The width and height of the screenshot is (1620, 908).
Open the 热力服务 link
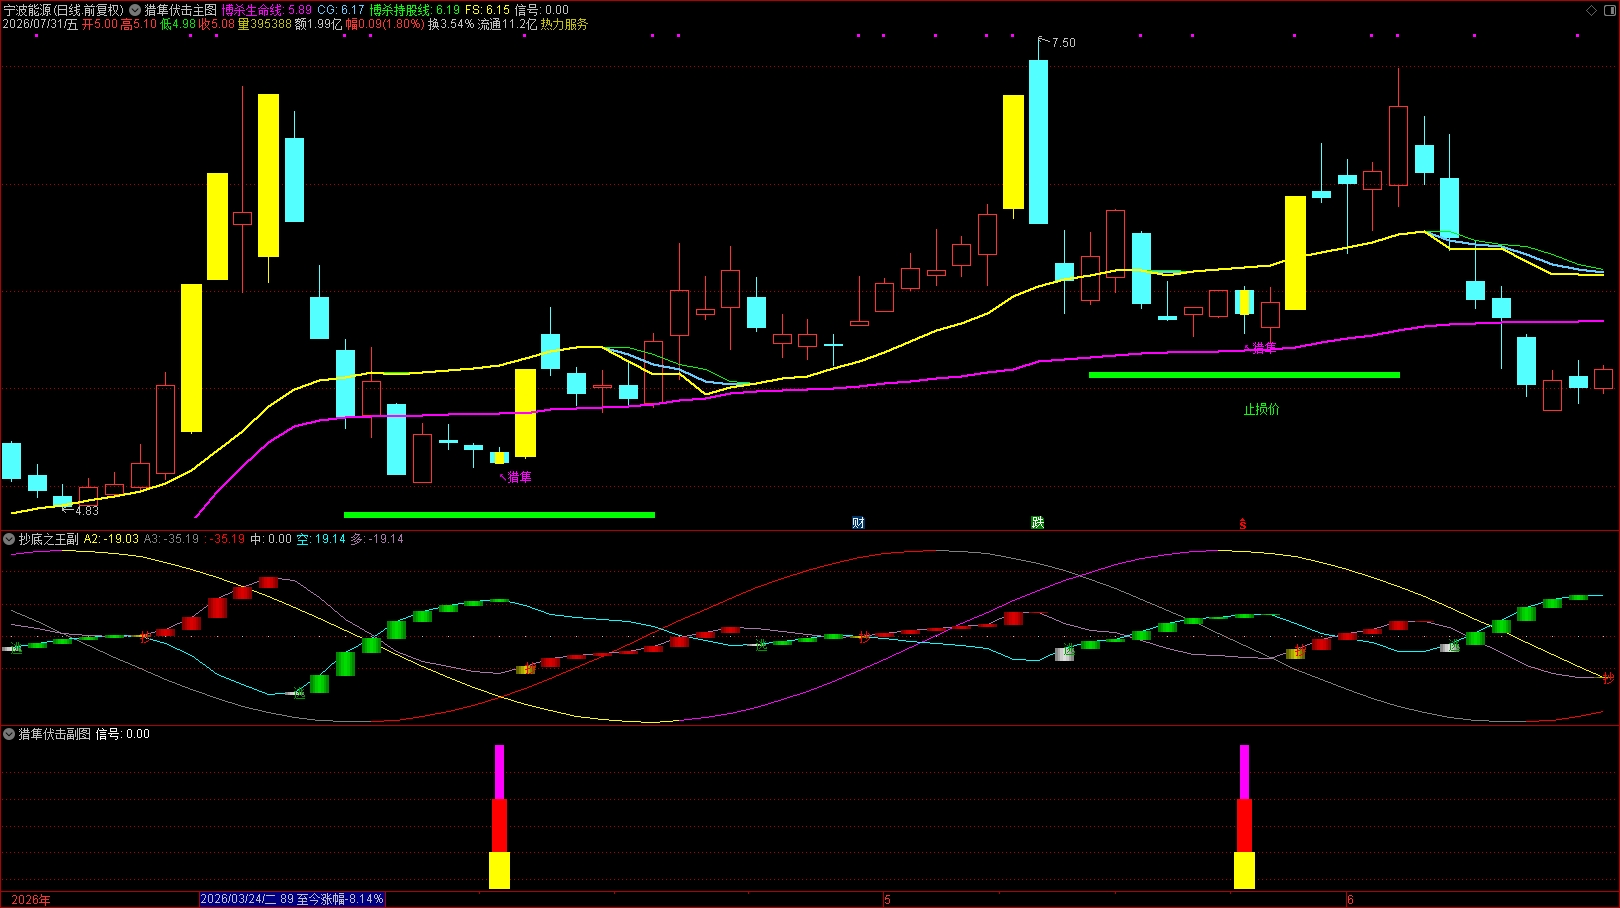(x=564, y=24)
